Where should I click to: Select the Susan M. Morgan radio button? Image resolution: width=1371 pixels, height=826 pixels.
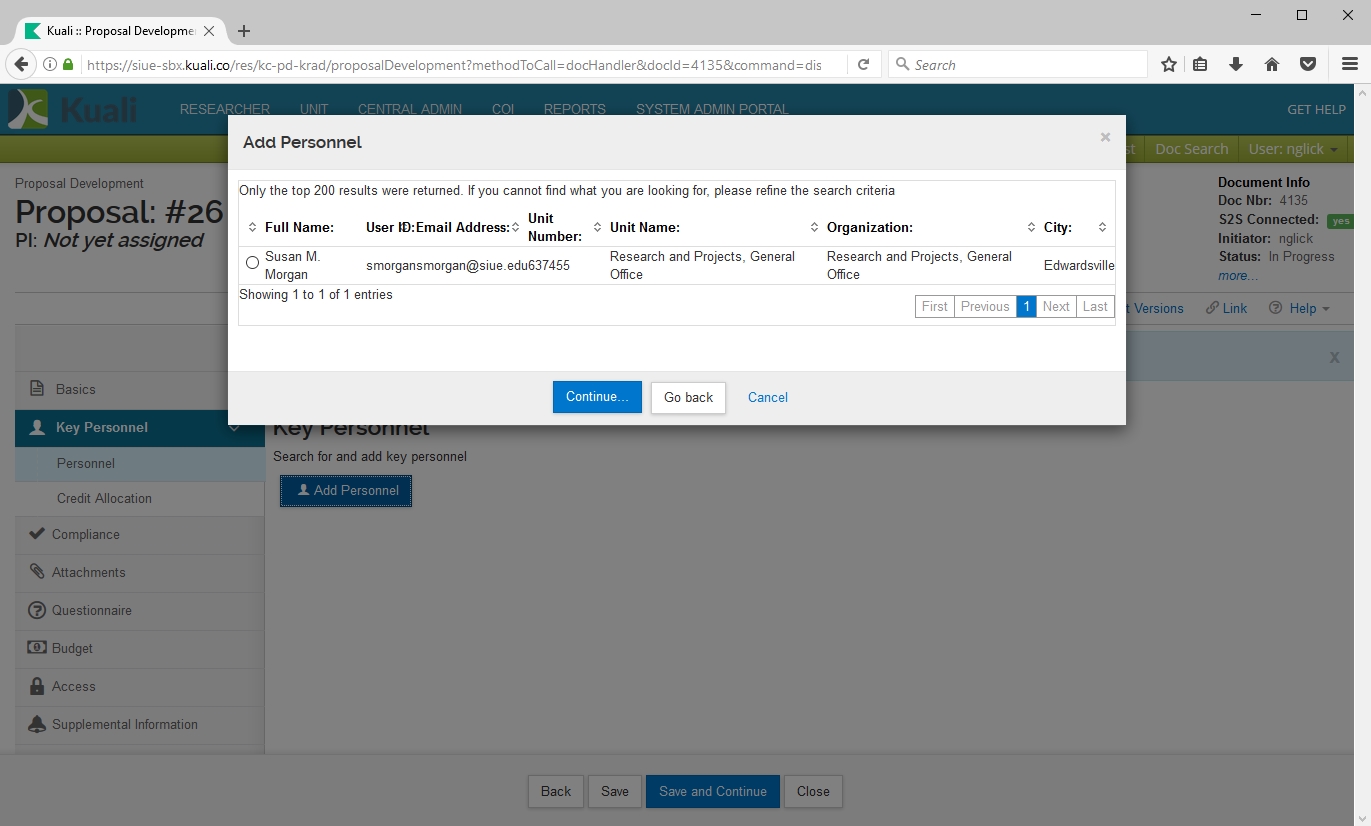click(252, 263)
